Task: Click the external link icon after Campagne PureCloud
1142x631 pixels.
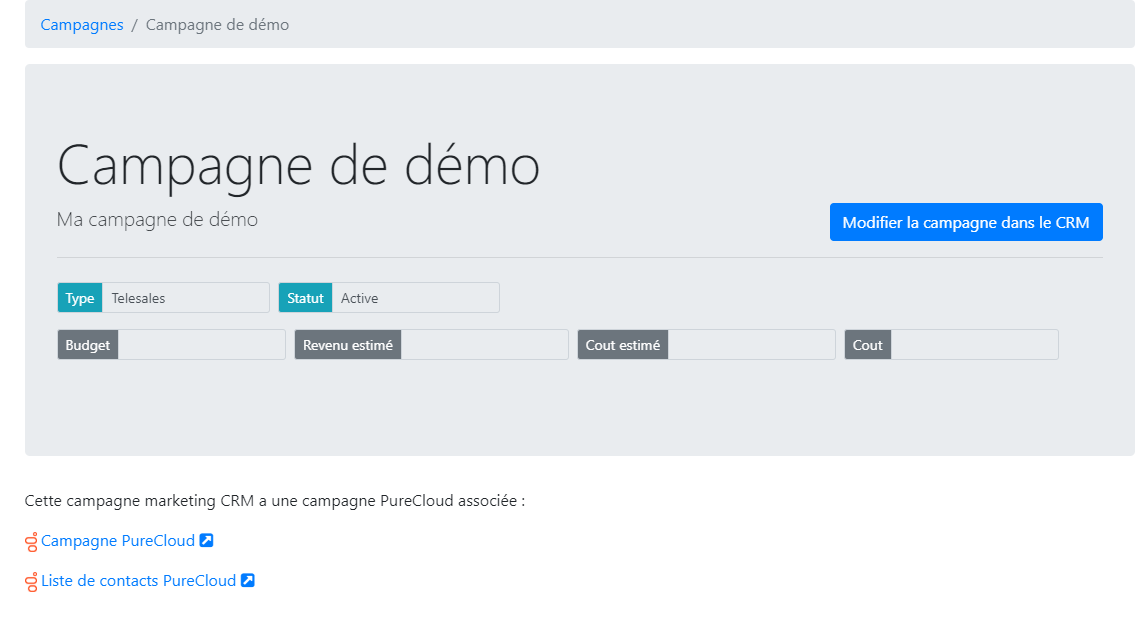Action: coord(207,541)
